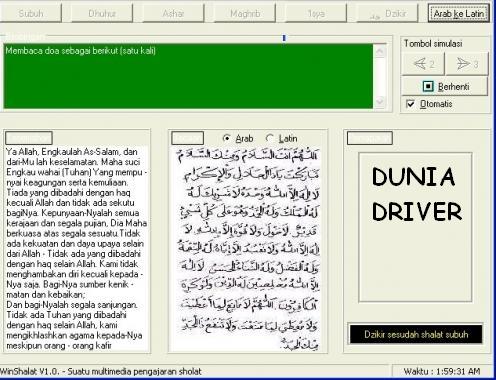Choose the Ashar prayer button
The image size is (496, 380).
[x=173, y=13]
